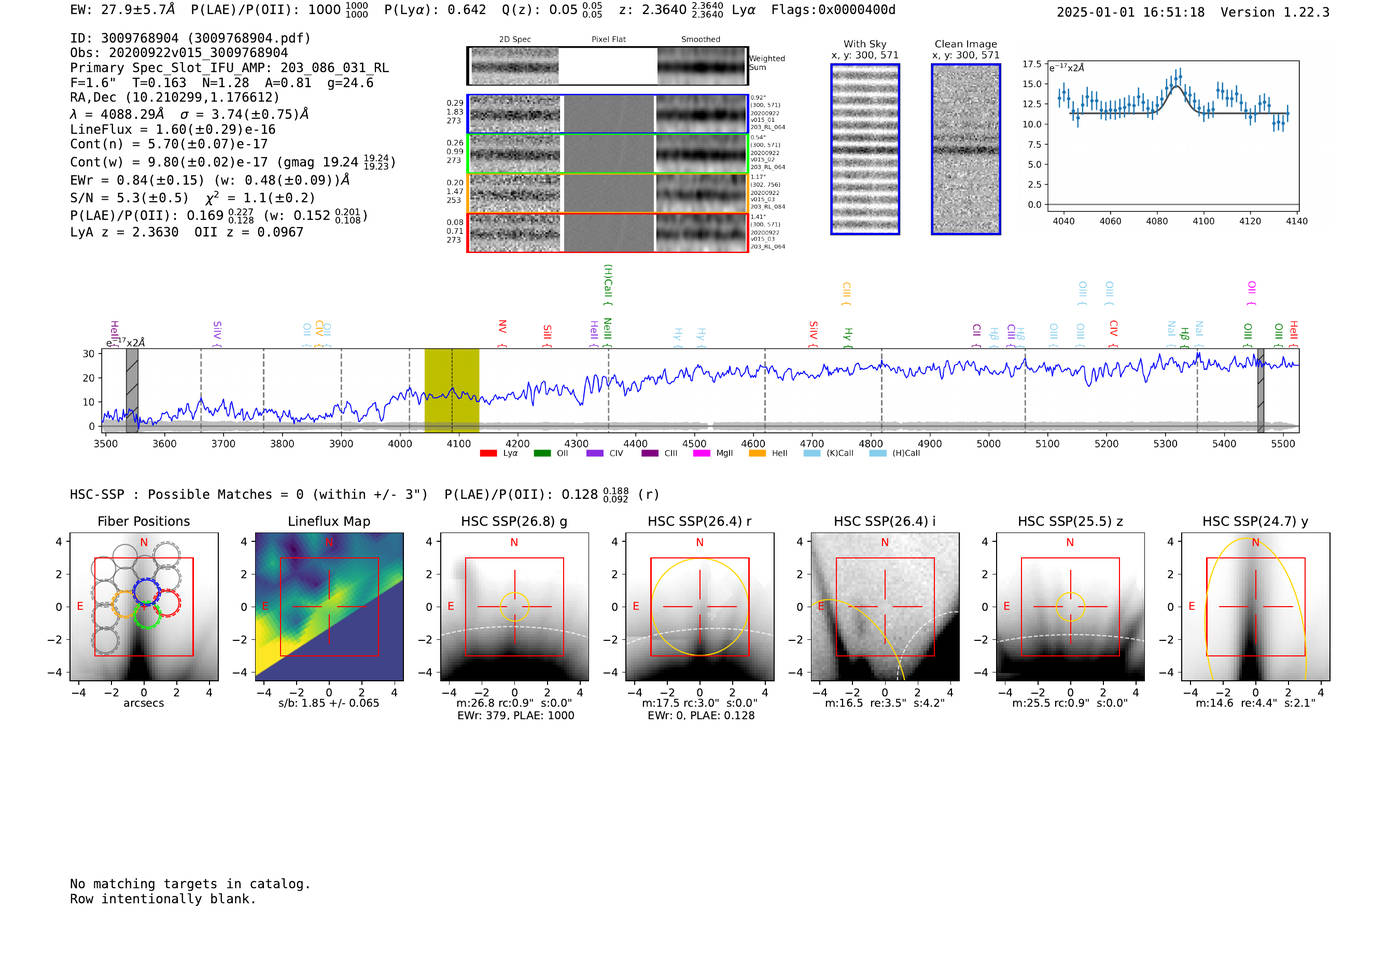Click the LineFlux = 1.60(±0.29)e-17 line

[173, 129]
